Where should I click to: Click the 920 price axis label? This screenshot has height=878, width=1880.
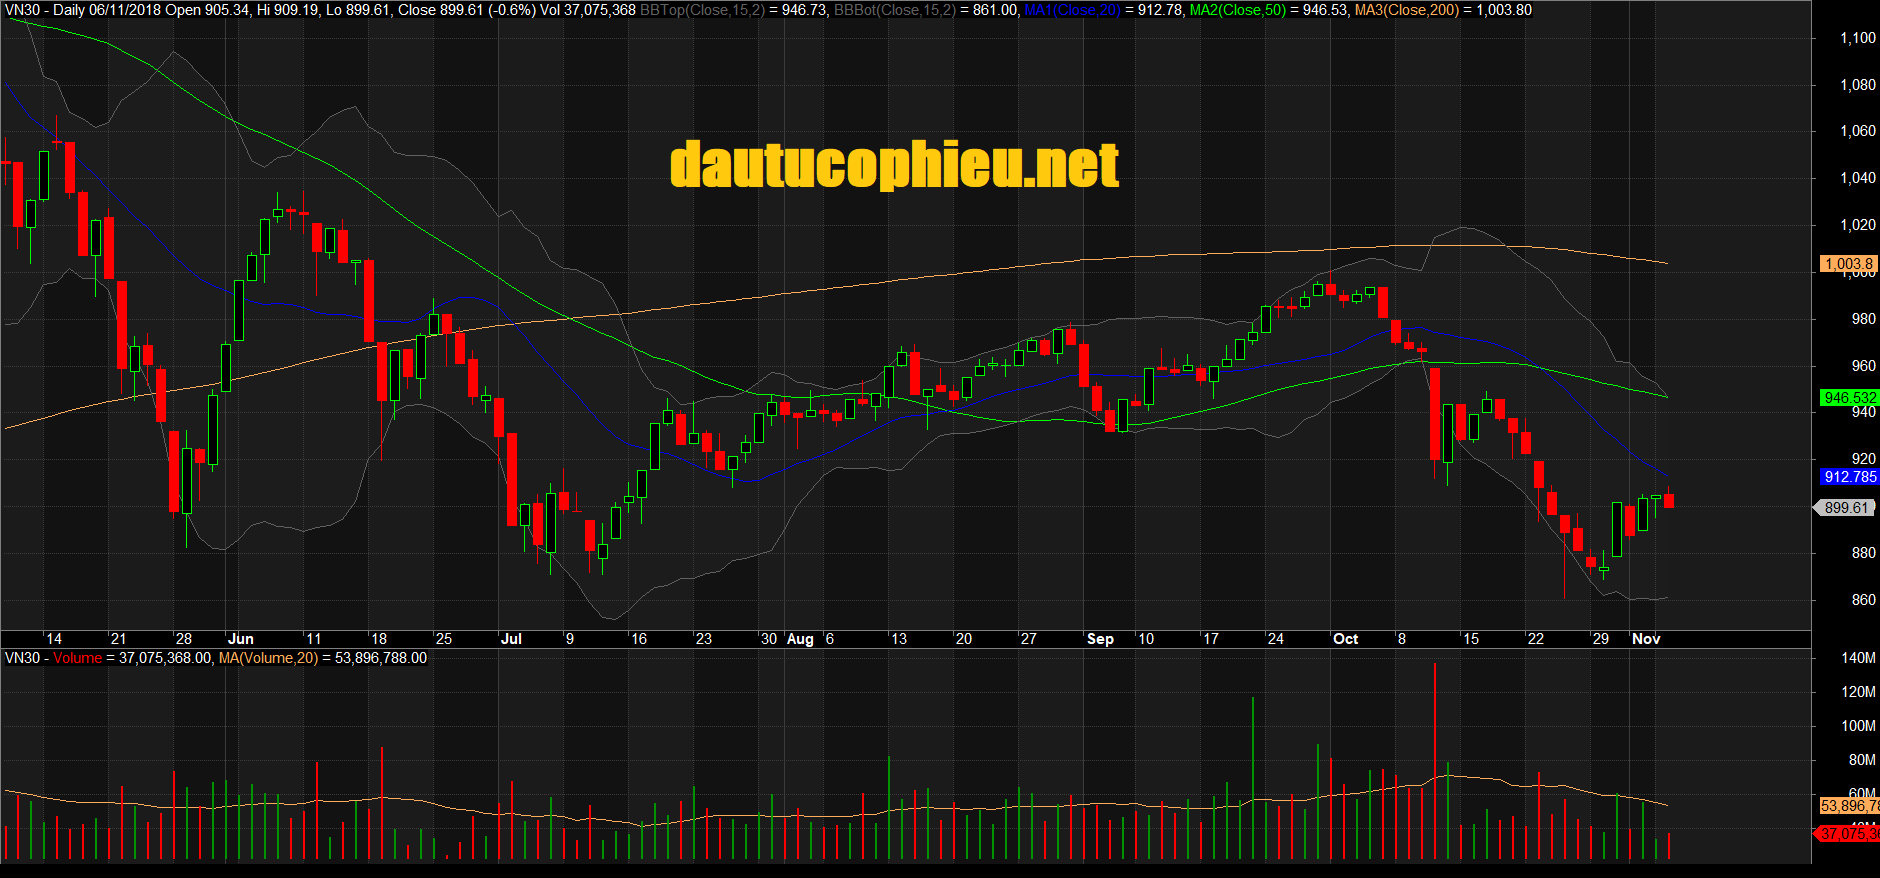point(1864,459)
